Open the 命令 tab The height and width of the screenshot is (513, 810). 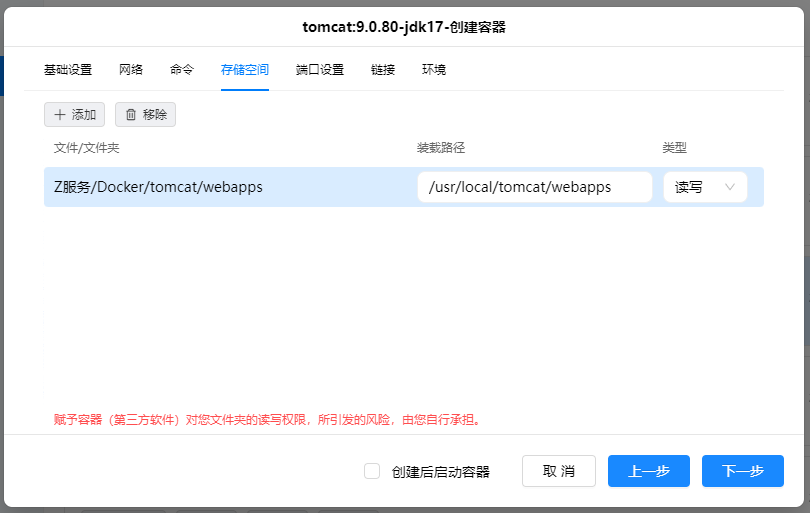(x=182, y=70)
